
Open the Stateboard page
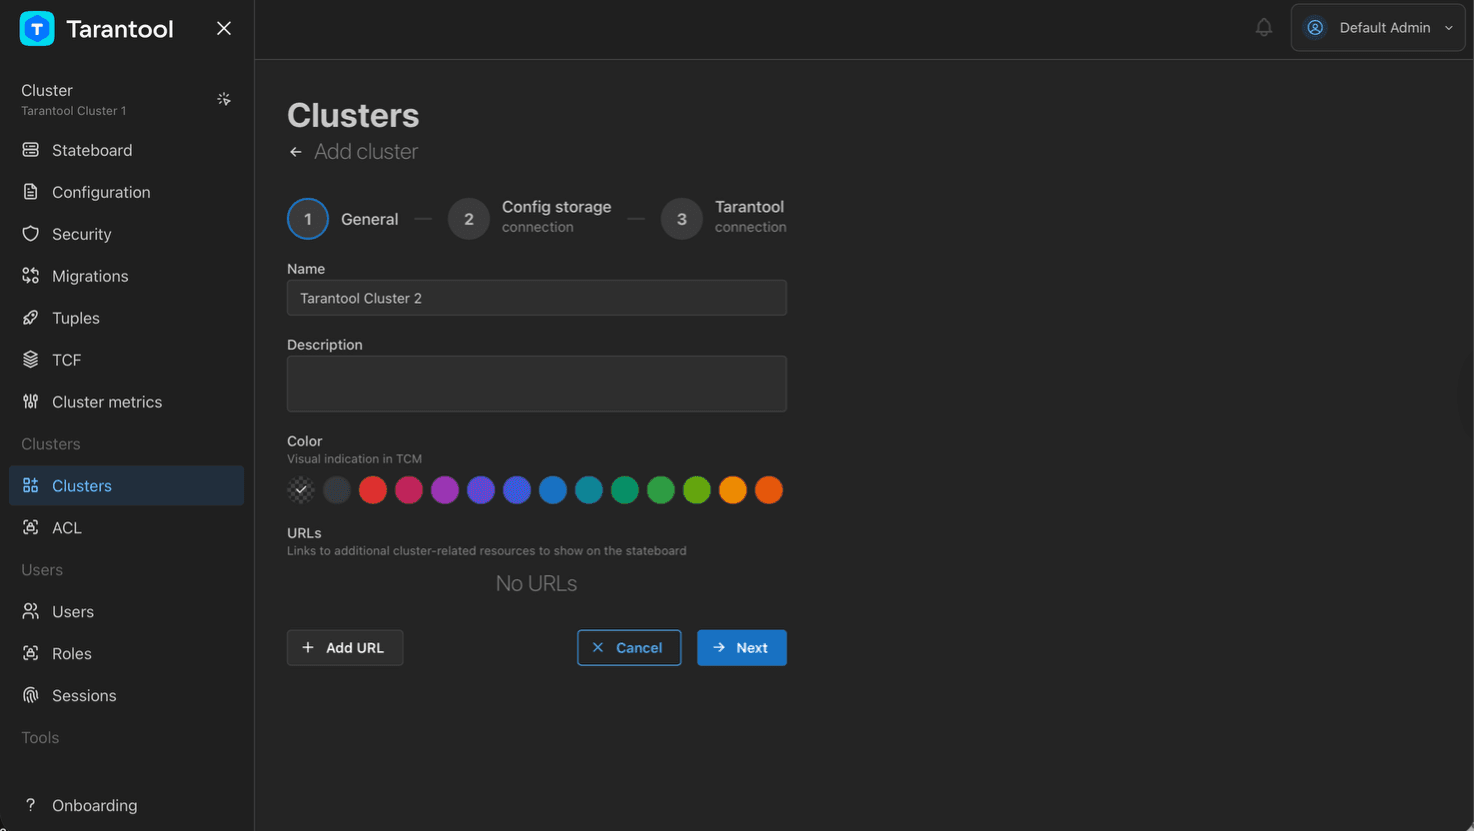[127, 150]
